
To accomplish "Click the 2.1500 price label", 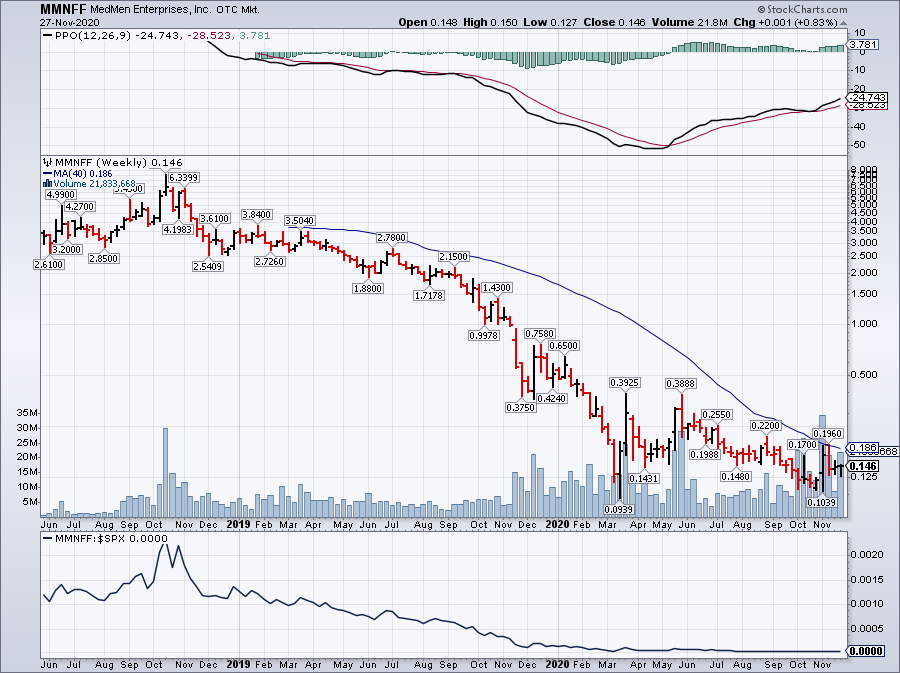I will click(x=453, y=256).
